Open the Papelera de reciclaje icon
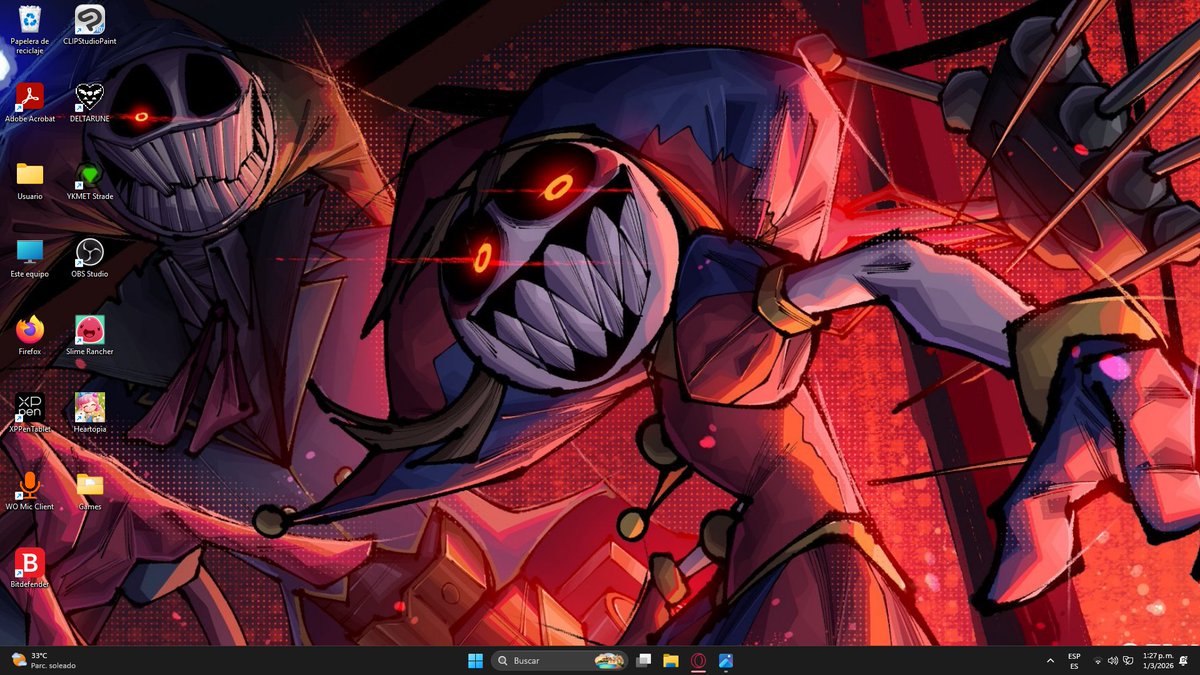The image size is (1200, 675). tap(30, 28)
